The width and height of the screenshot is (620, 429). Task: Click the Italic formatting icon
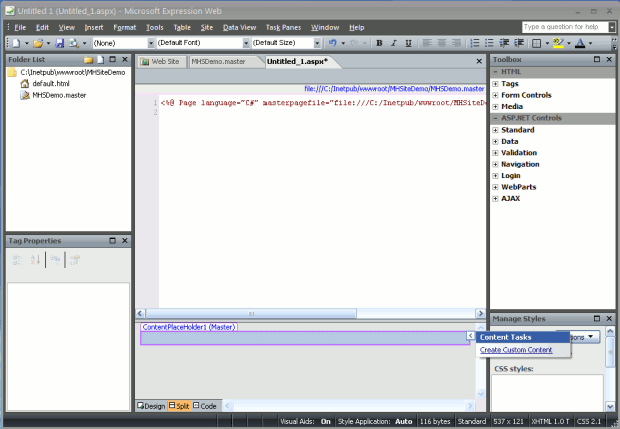(x=394, y=43)
